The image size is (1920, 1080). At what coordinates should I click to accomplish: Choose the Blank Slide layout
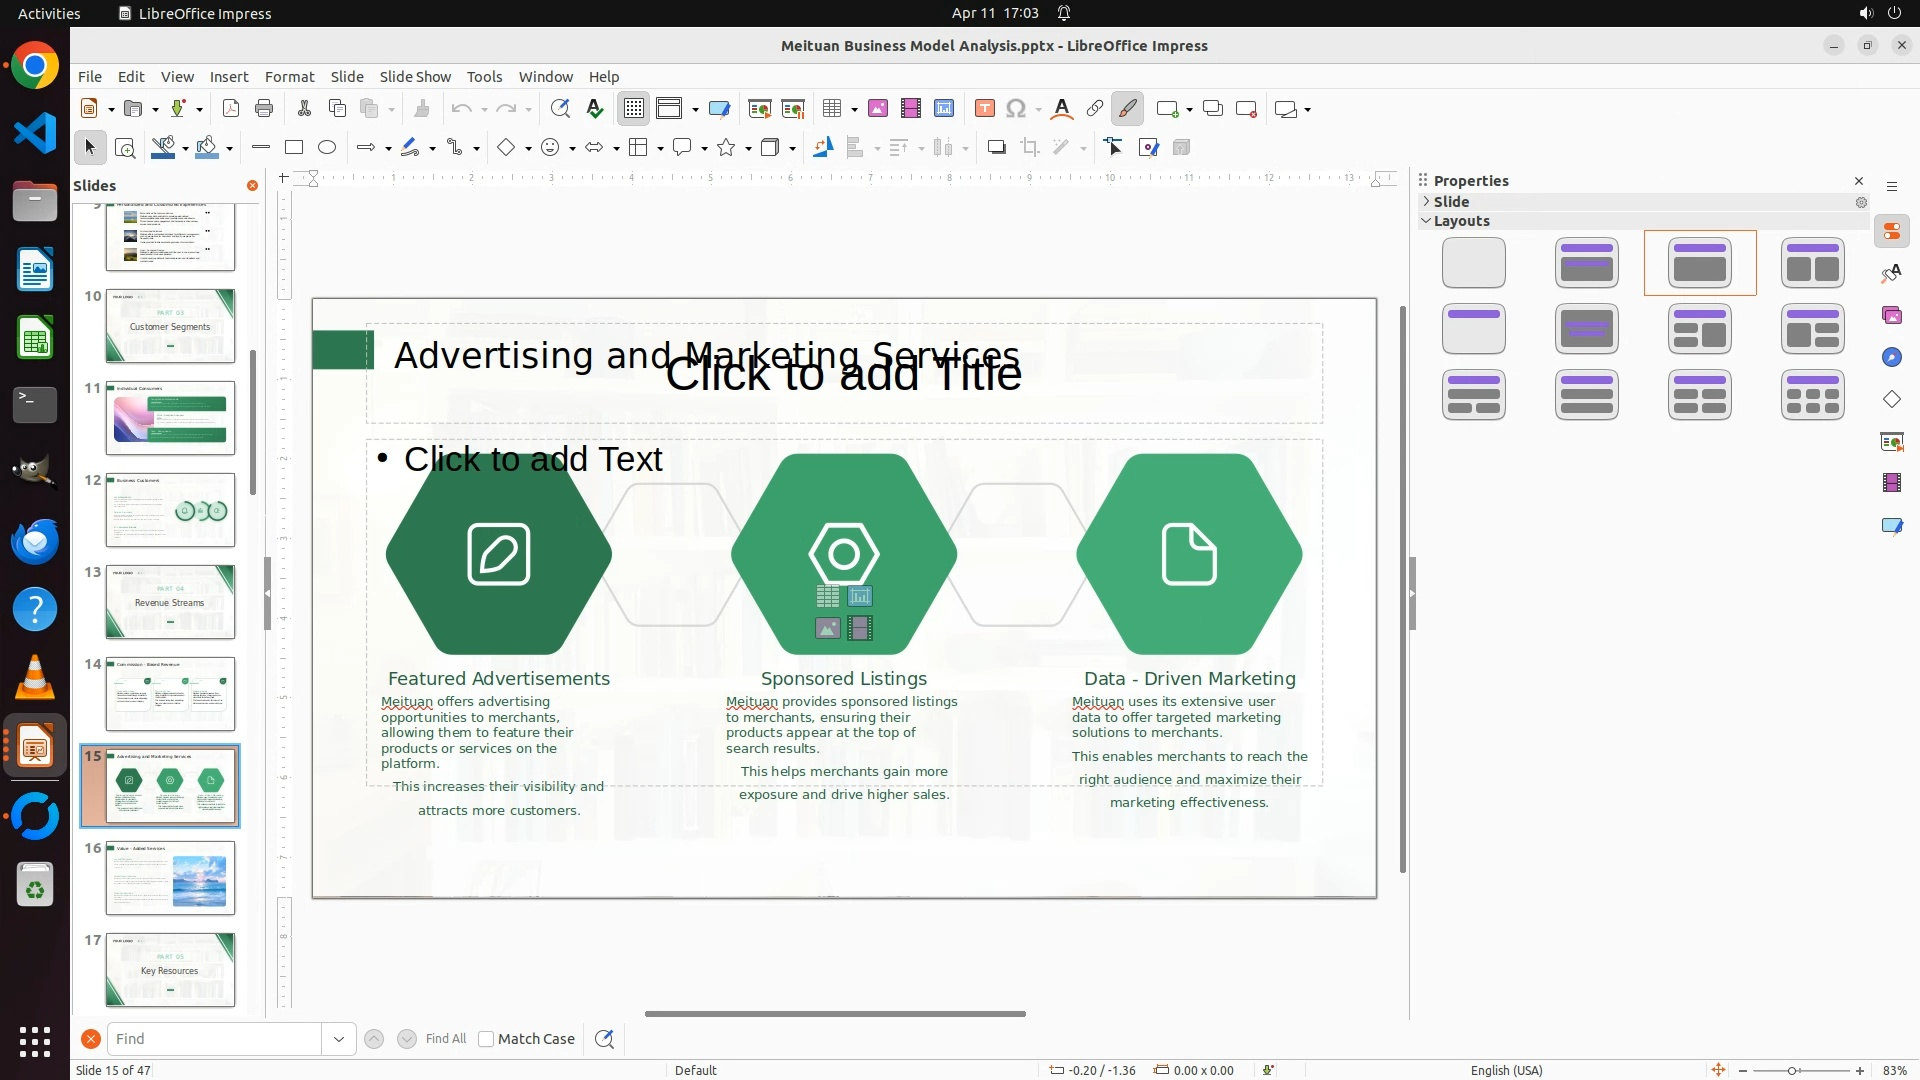1474,263
